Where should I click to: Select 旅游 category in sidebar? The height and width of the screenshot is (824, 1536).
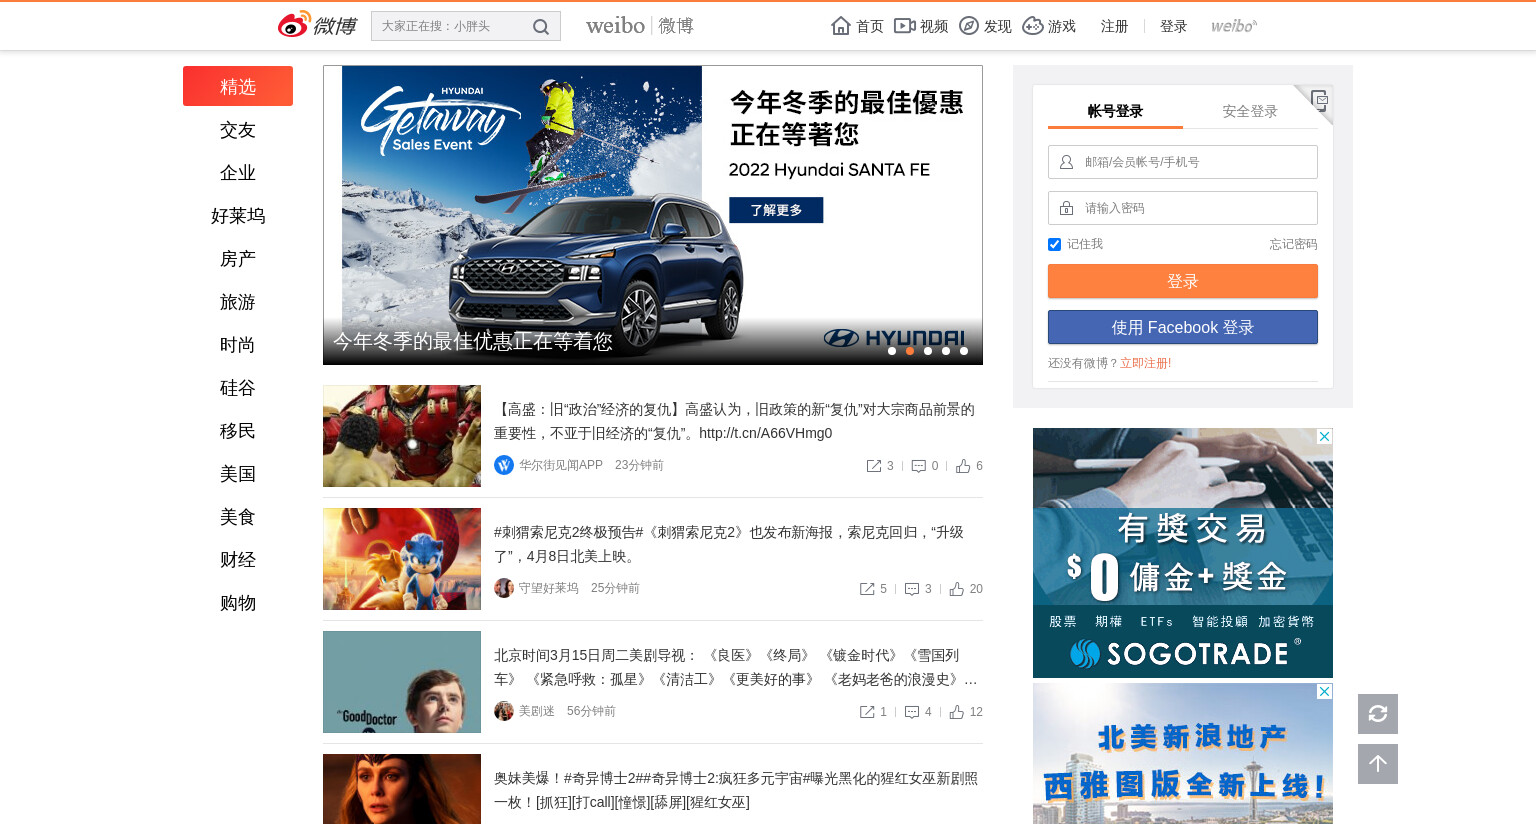click(x=238, y=302)
